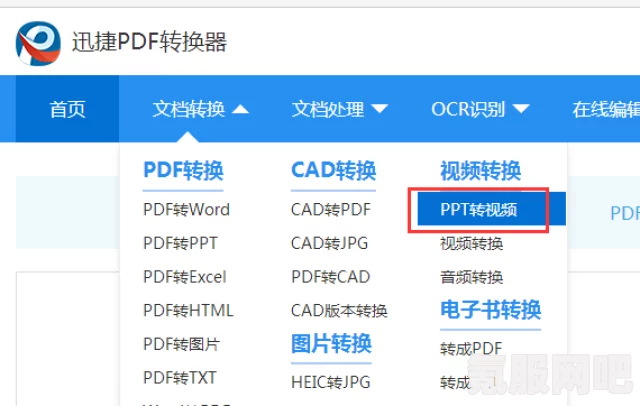The image size is (640, 406).
Task: Collapse the 文档转换 dropdown menu
Action: [200, 109]
